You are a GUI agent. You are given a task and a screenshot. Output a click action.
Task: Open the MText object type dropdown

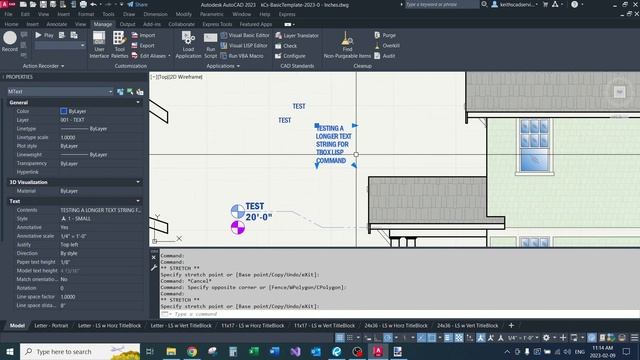60,91
